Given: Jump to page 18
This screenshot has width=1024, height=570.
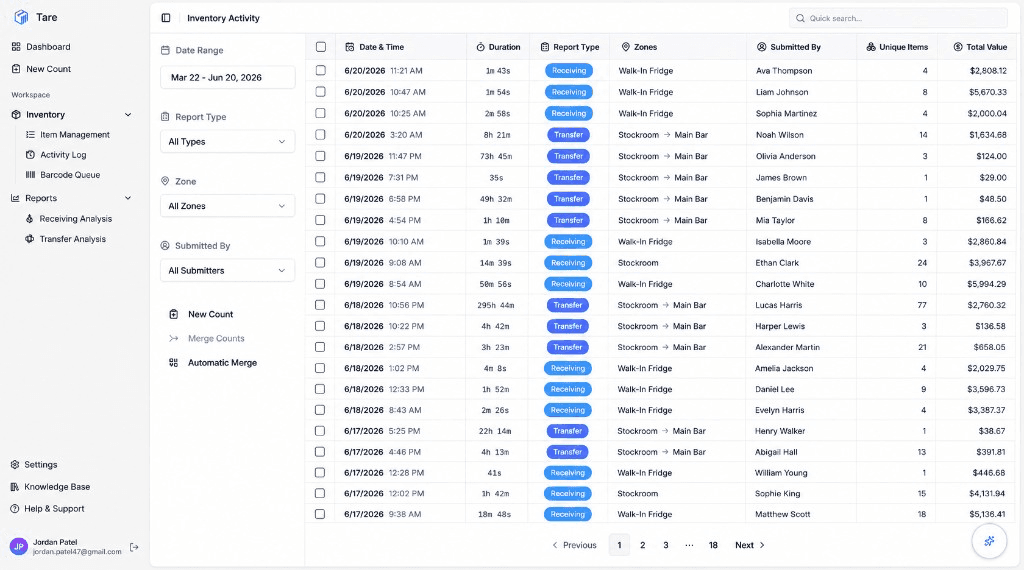Looking at the screenshot, I should coord(713,545).
